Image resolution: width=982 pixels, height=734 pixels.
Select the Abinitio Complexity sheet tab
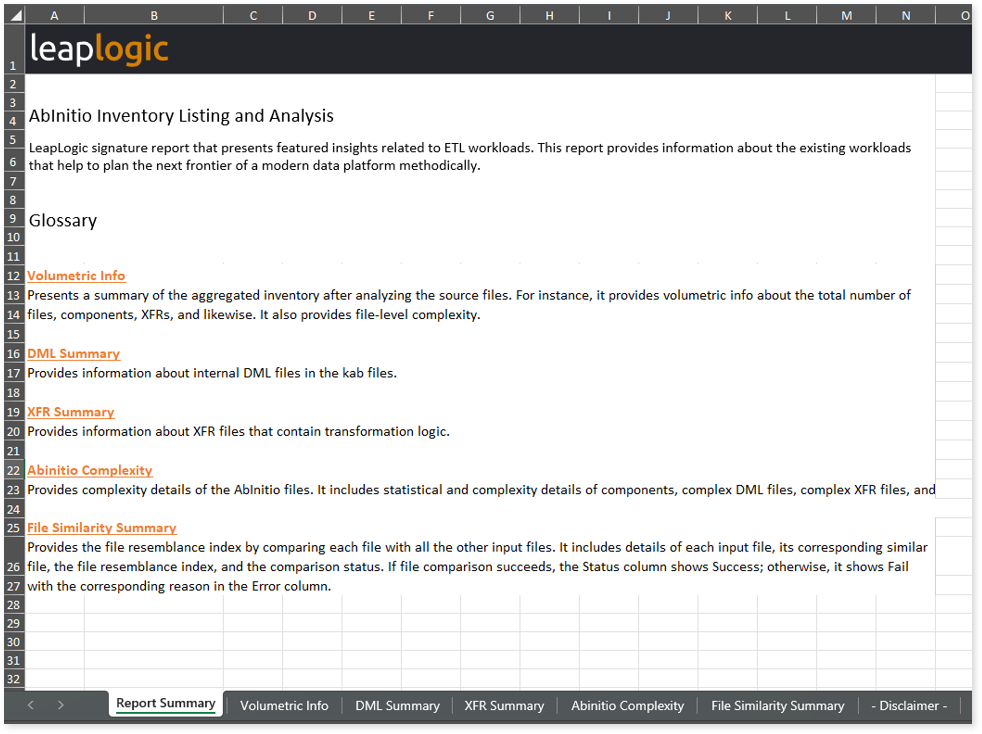(627, 705)
